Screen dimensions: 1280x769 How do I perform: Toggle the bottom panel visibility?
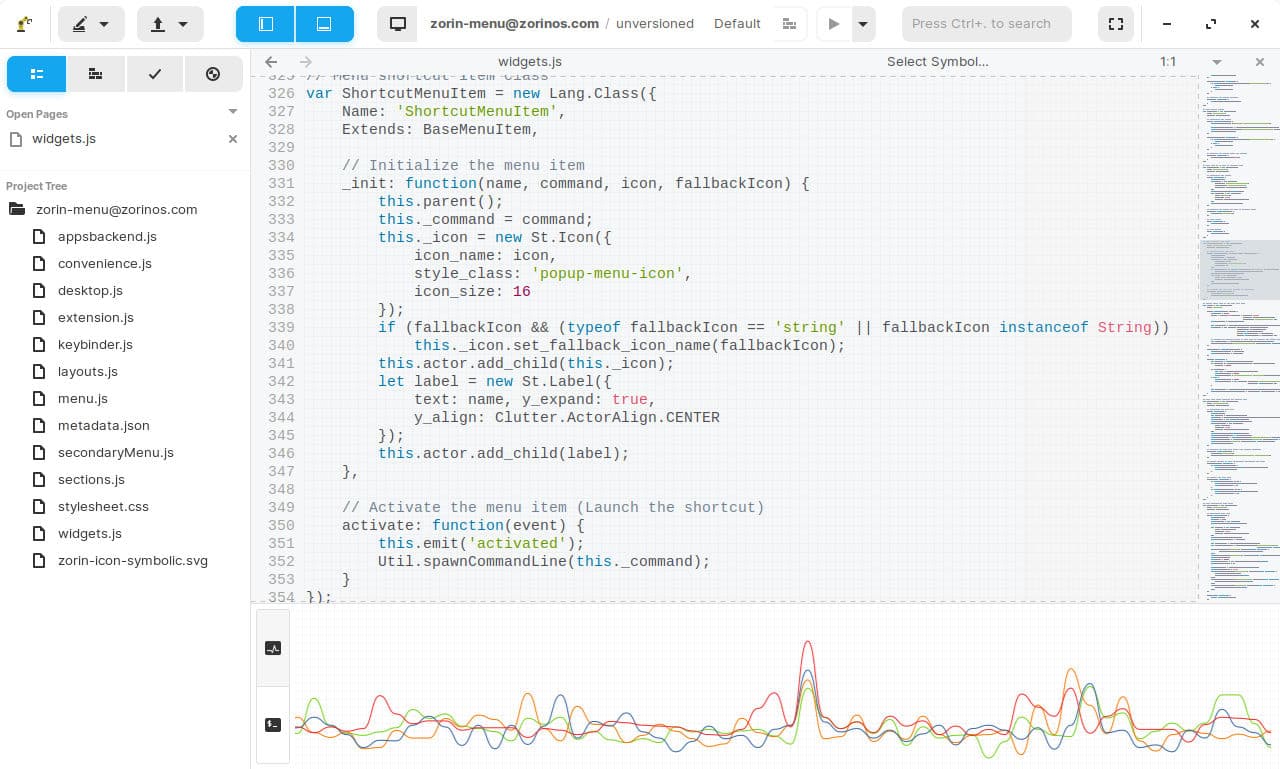pos(324,24)
